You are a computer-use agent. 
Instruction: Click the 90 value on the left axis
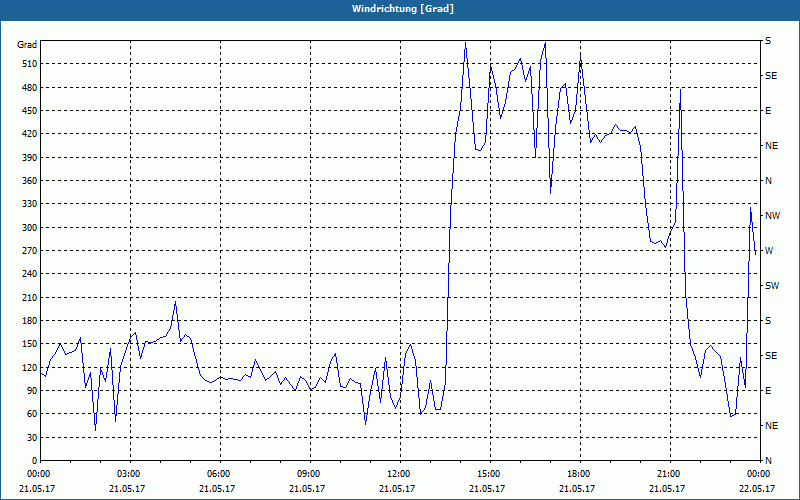tap(31, 391)
